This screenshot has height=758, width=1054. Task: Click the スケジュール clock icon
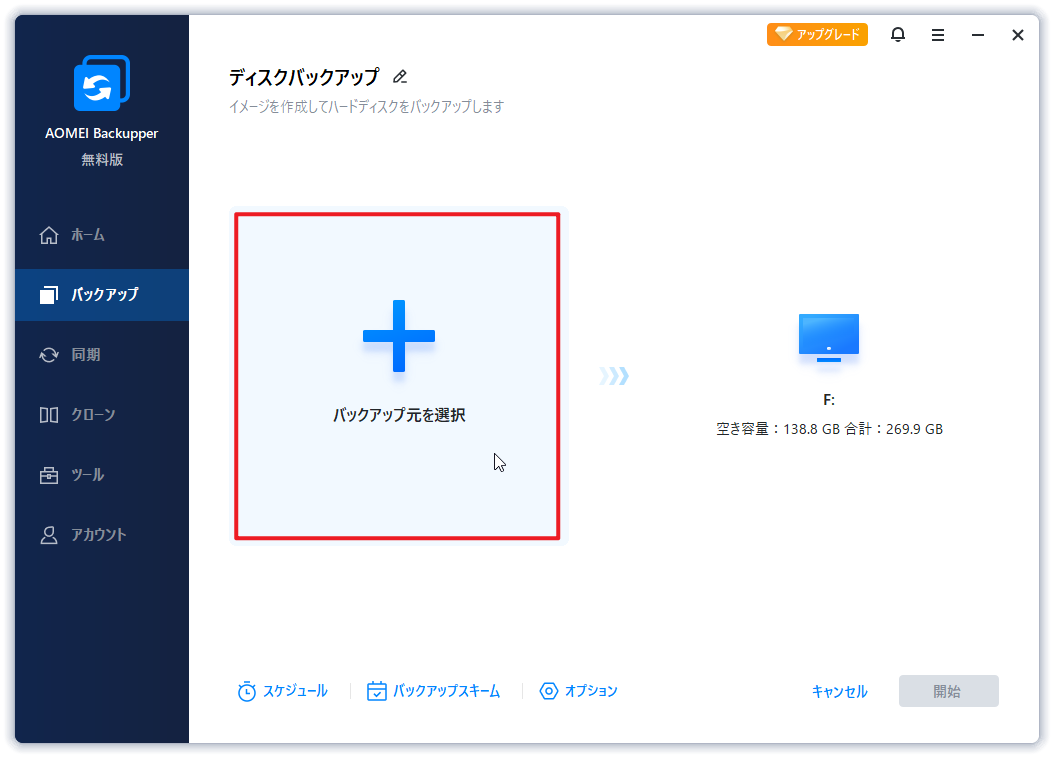(247, 691)
